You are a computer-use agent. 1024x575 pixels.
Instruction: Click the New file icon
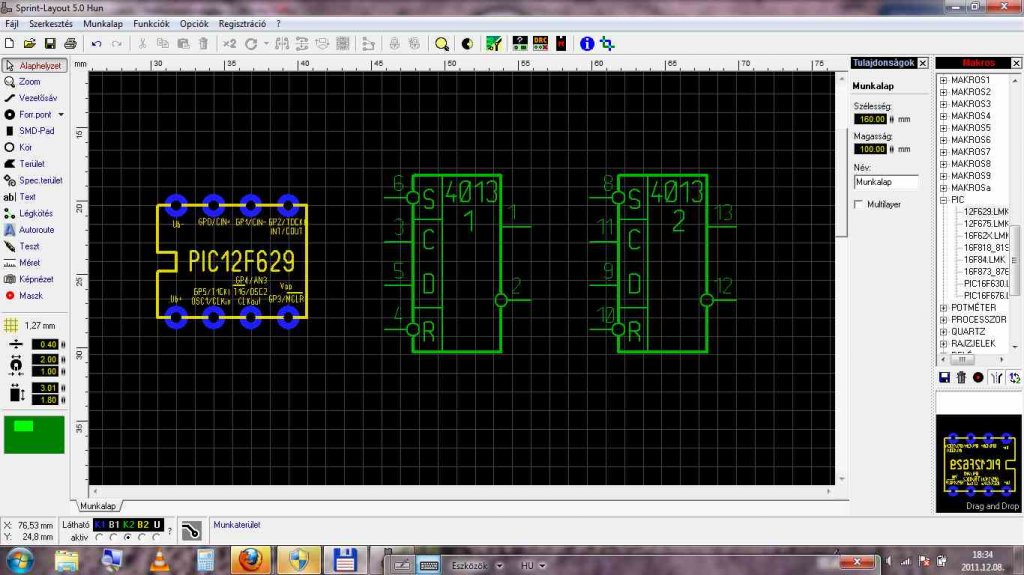(x=10, y=44)
